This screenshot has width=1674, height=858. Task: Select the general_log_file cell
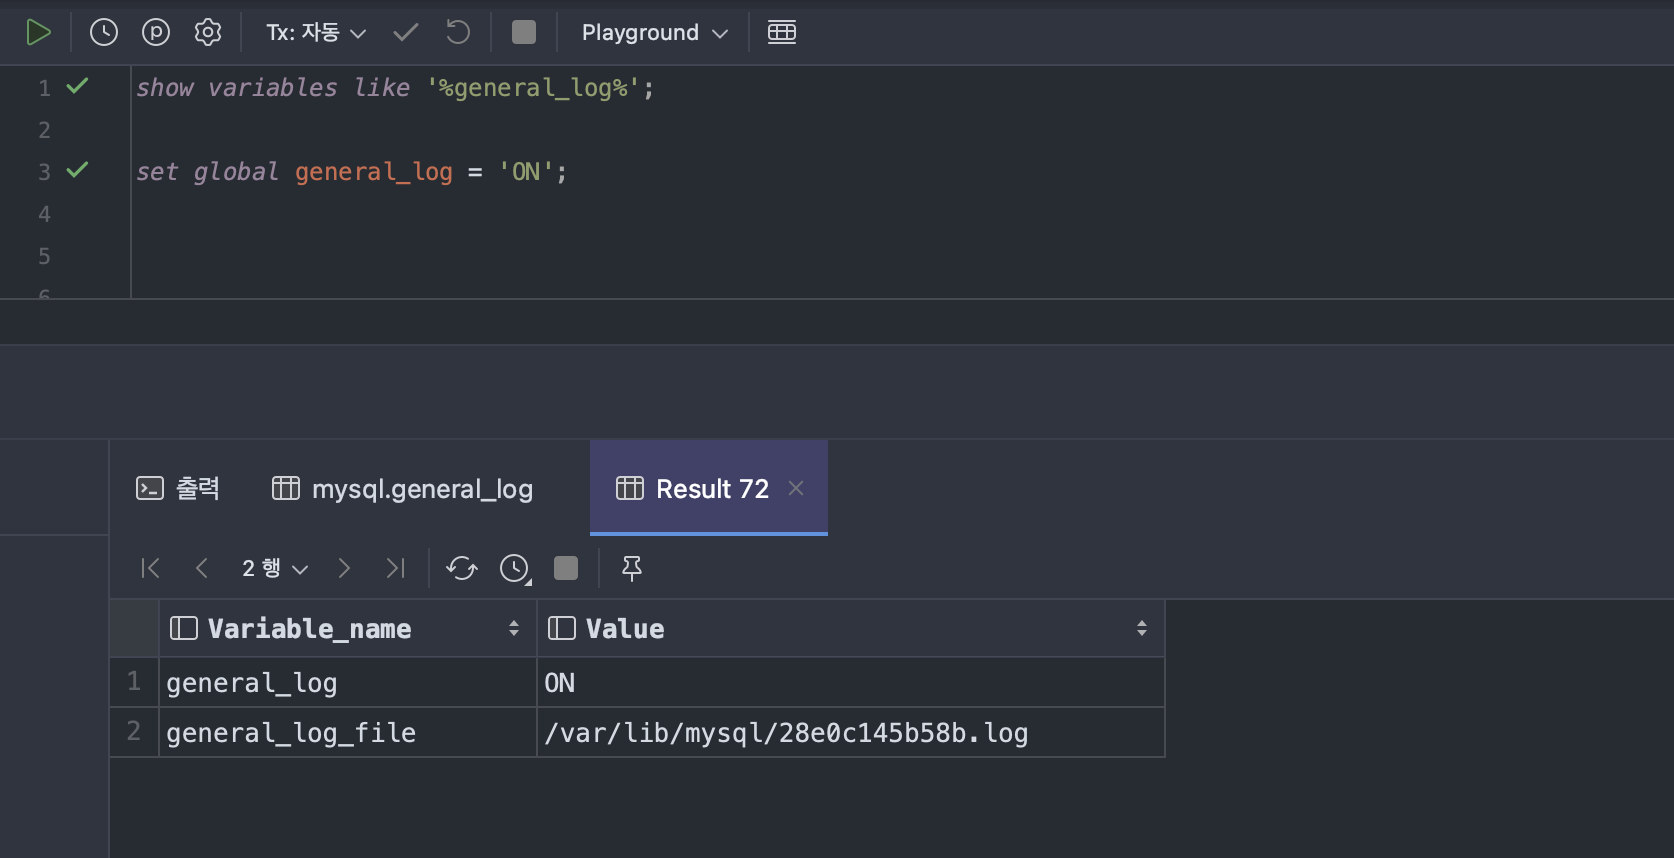(348, 732)
